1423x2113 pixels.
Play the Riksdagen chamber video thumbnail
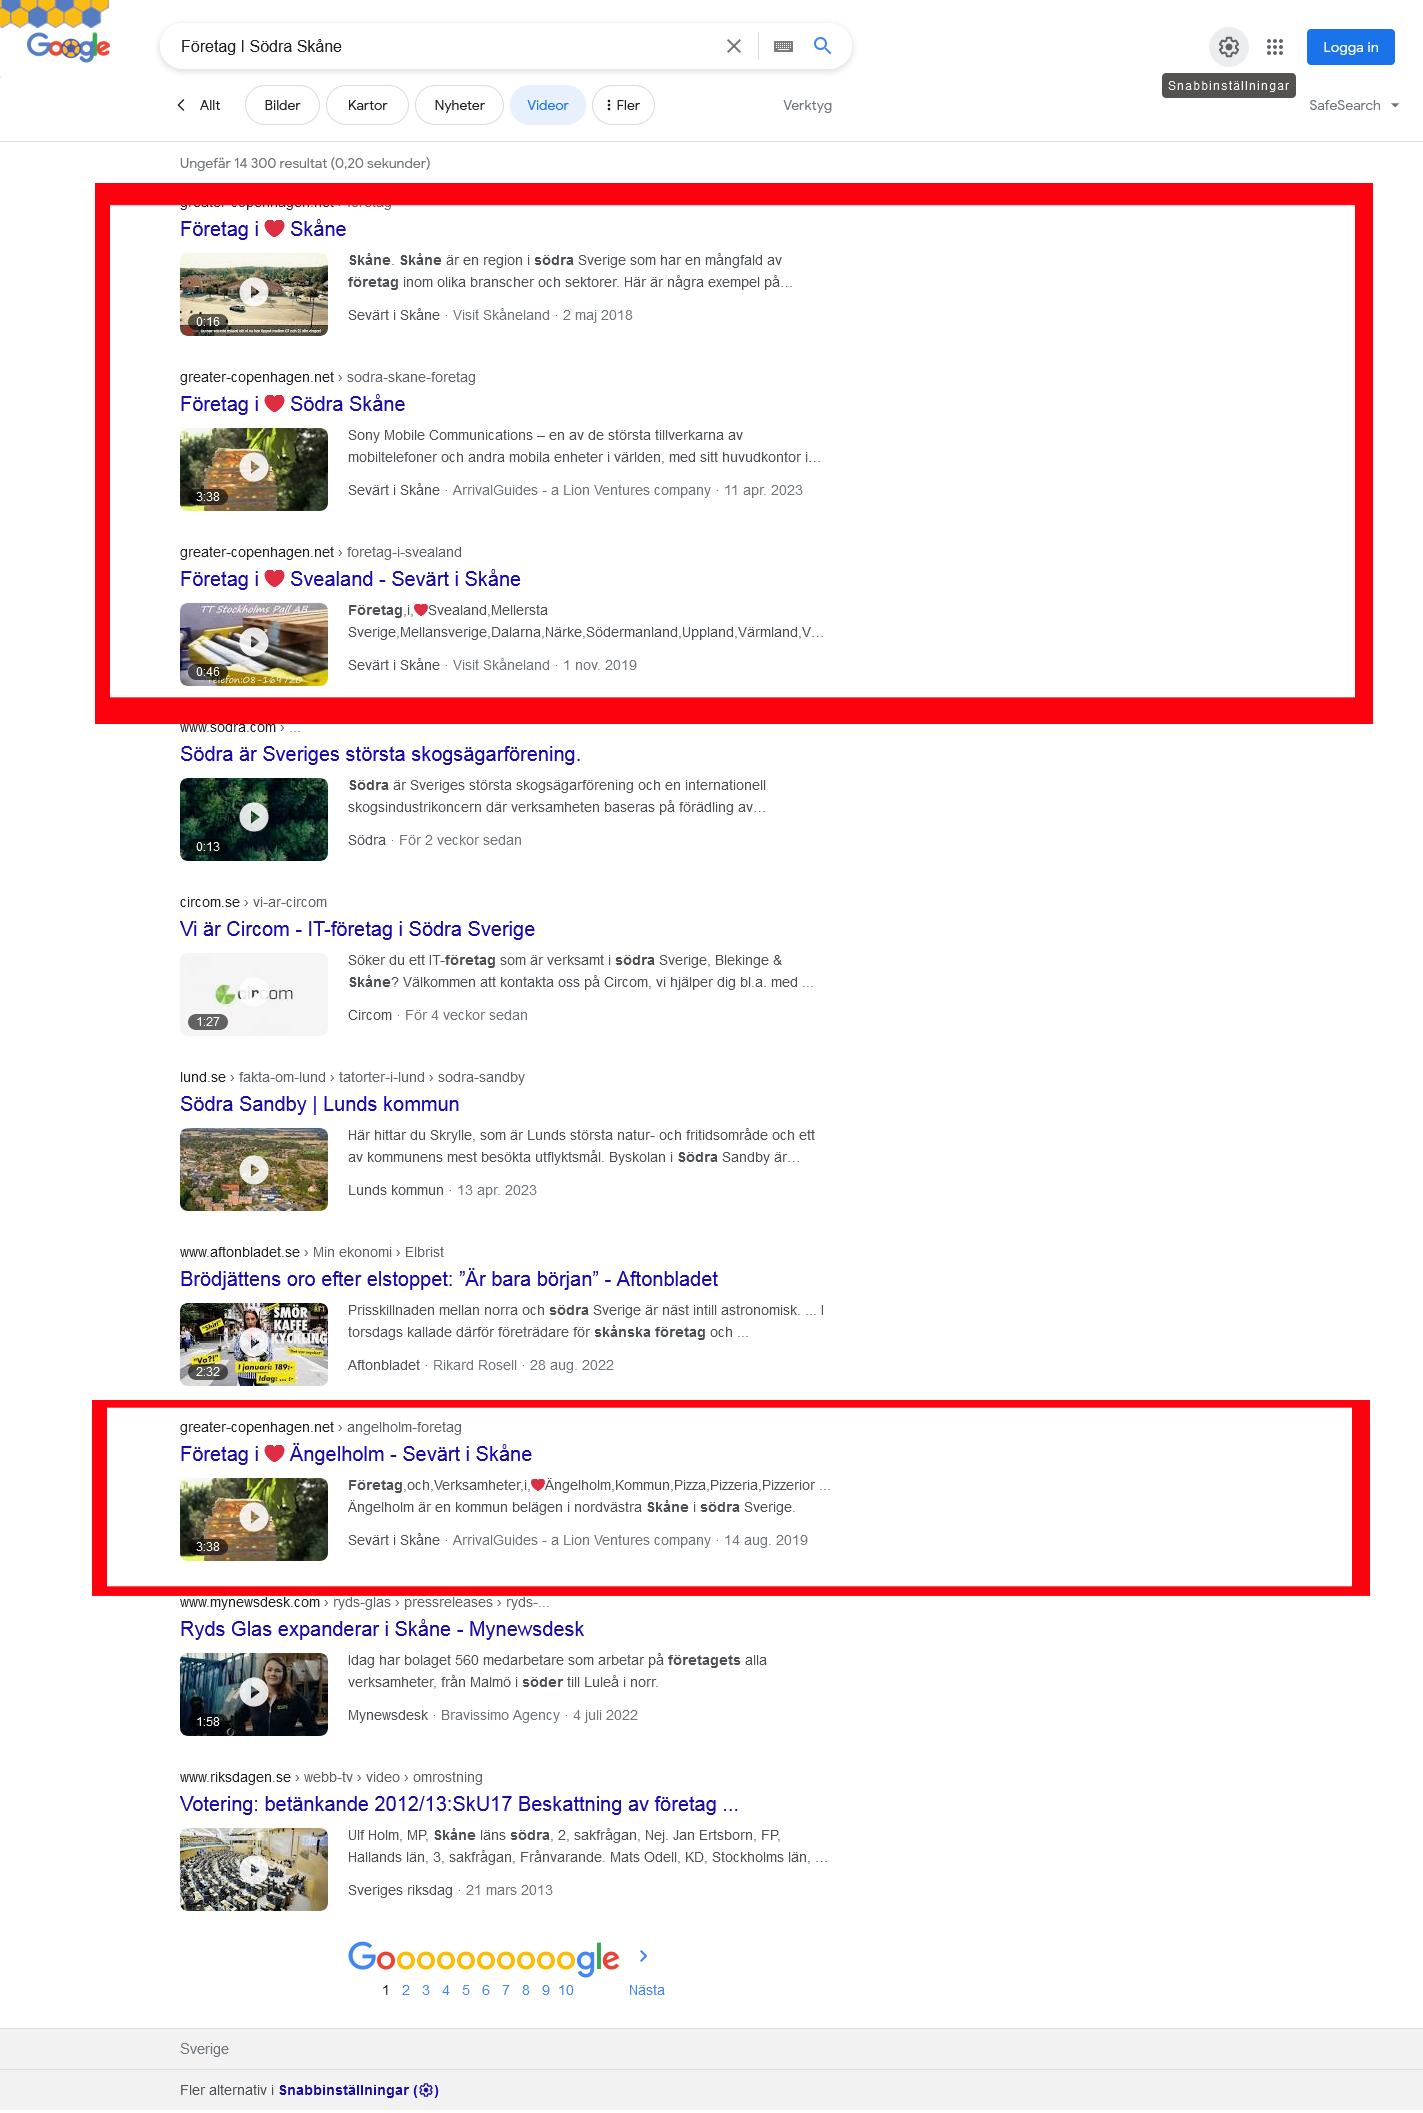click(x=254, y=1869)
